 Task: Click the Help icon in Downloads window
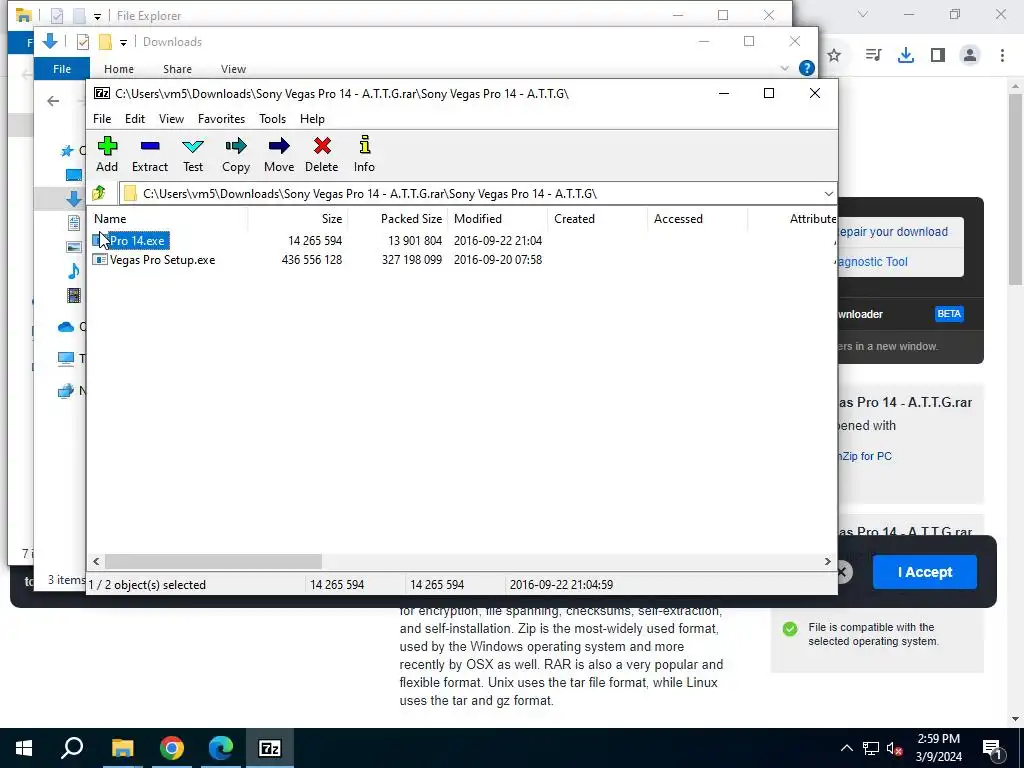[807, 68]
